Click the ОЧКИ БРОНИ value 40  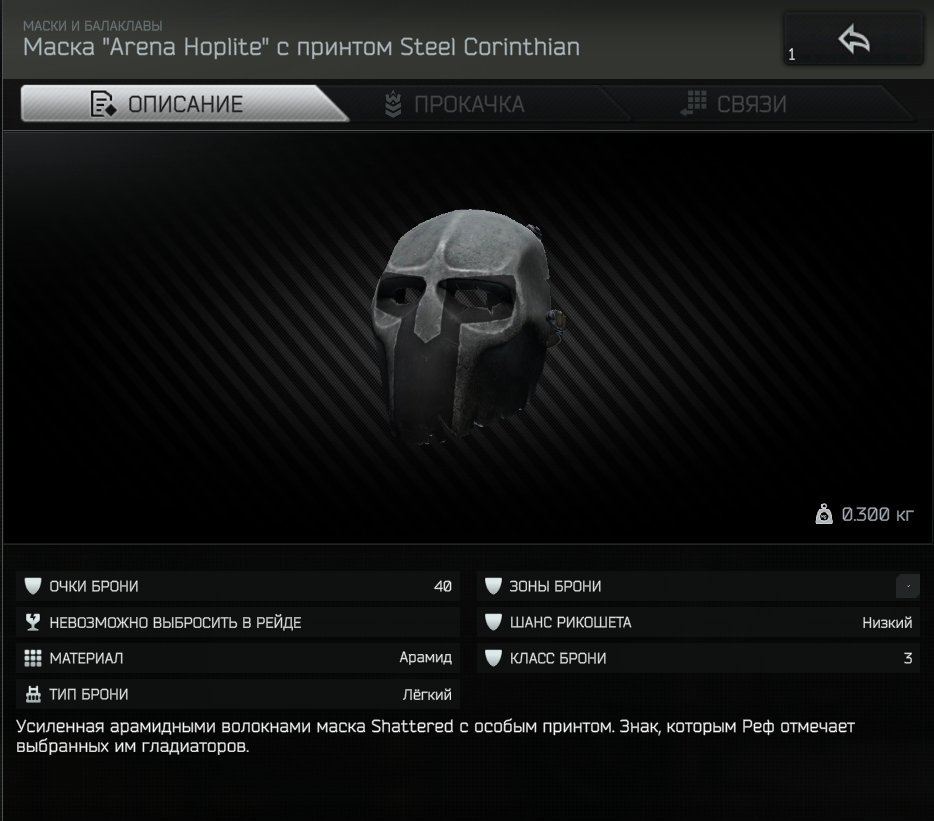pos(443,586)
